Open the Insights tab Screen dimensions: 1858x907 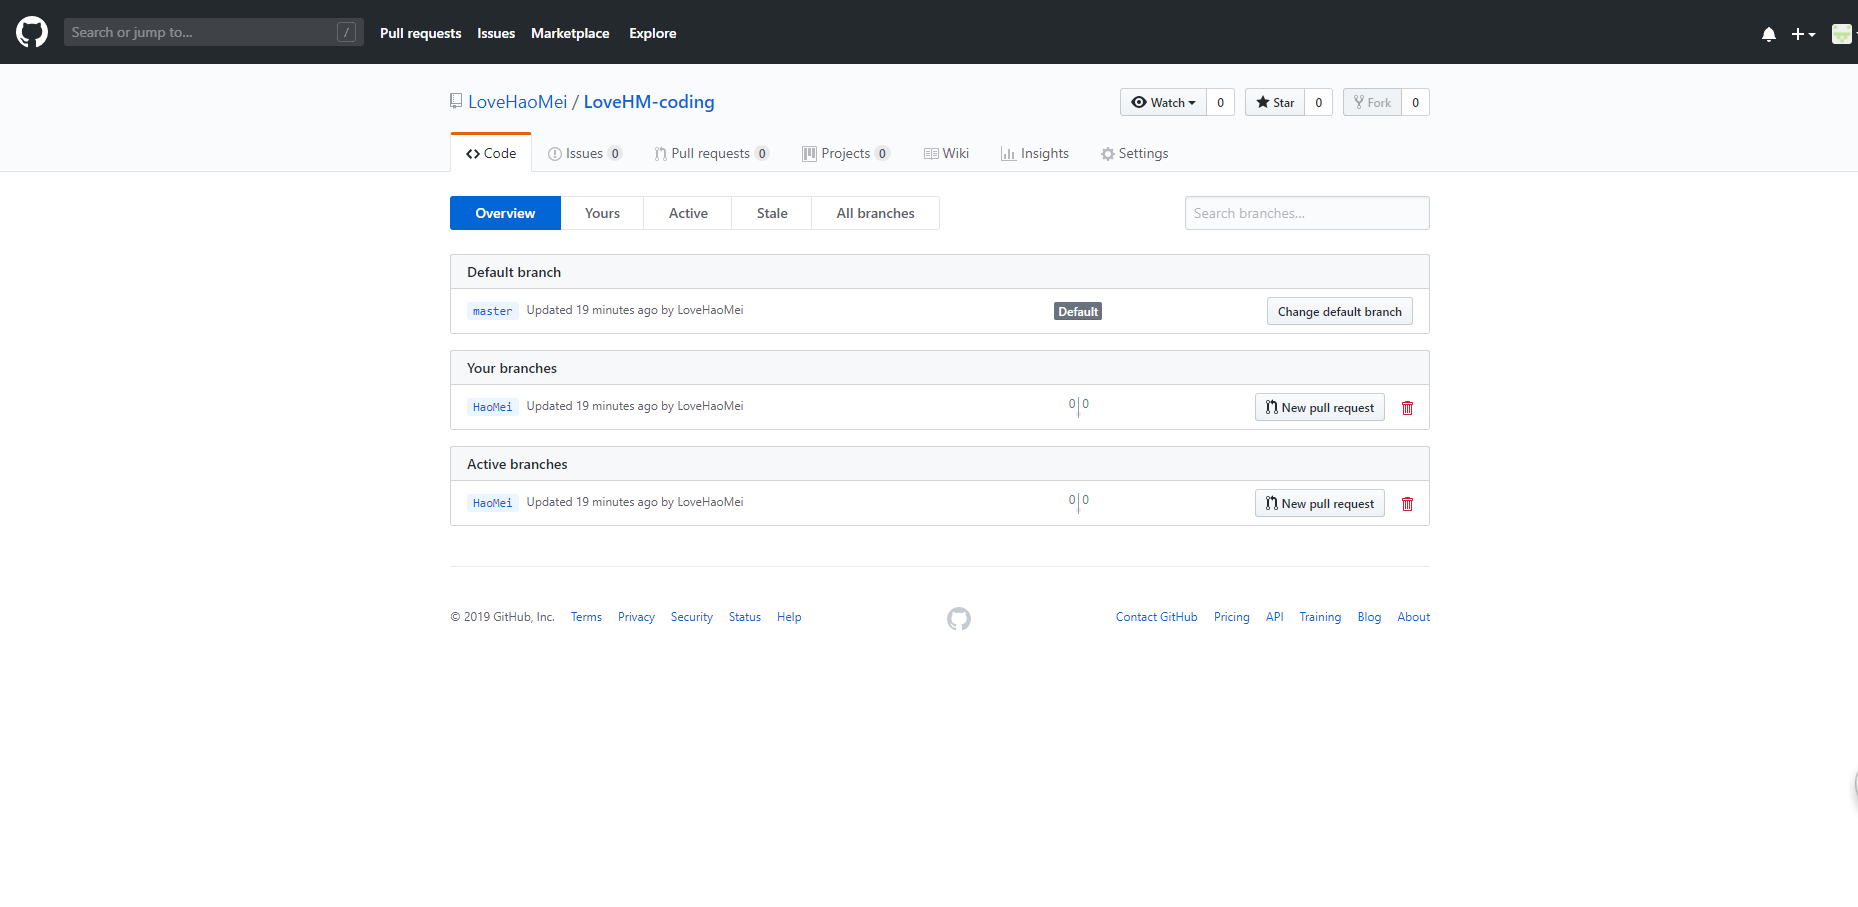(1035, 153)
